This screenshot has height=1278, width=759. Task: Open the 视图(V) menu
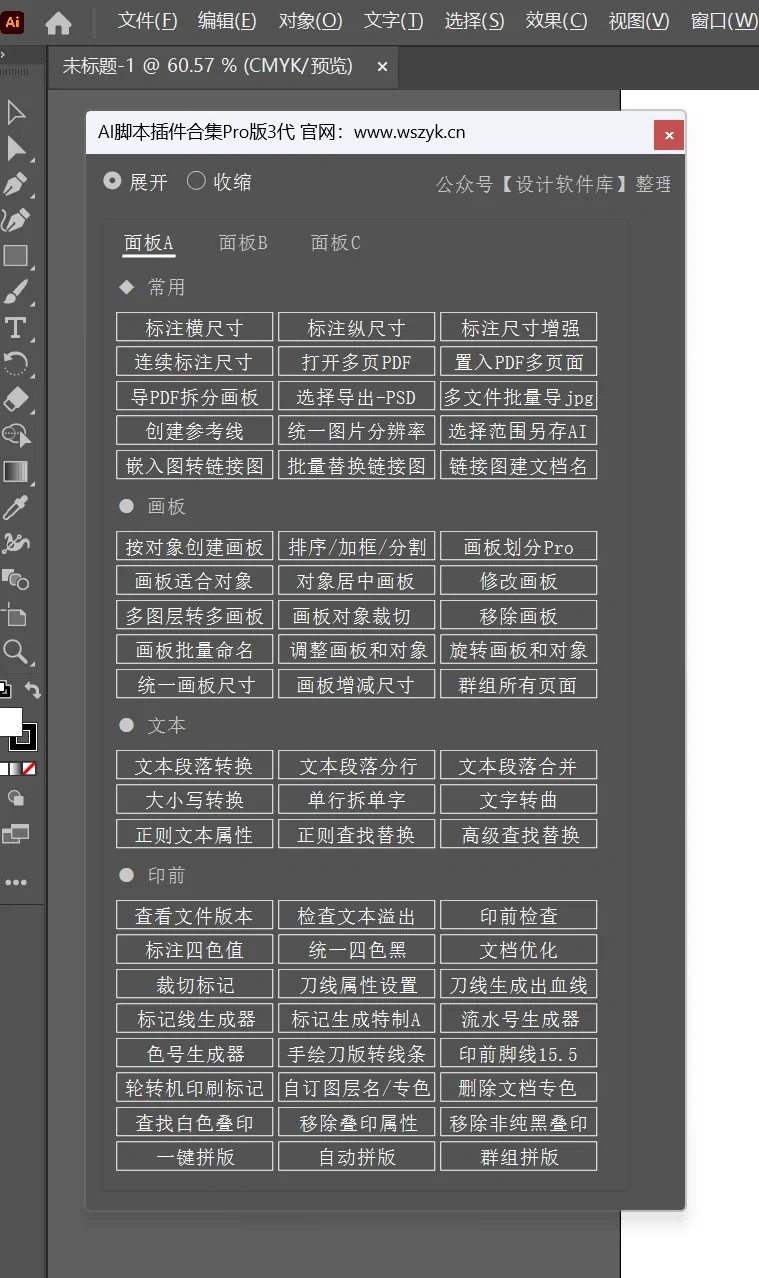click(x=639, y=21)
